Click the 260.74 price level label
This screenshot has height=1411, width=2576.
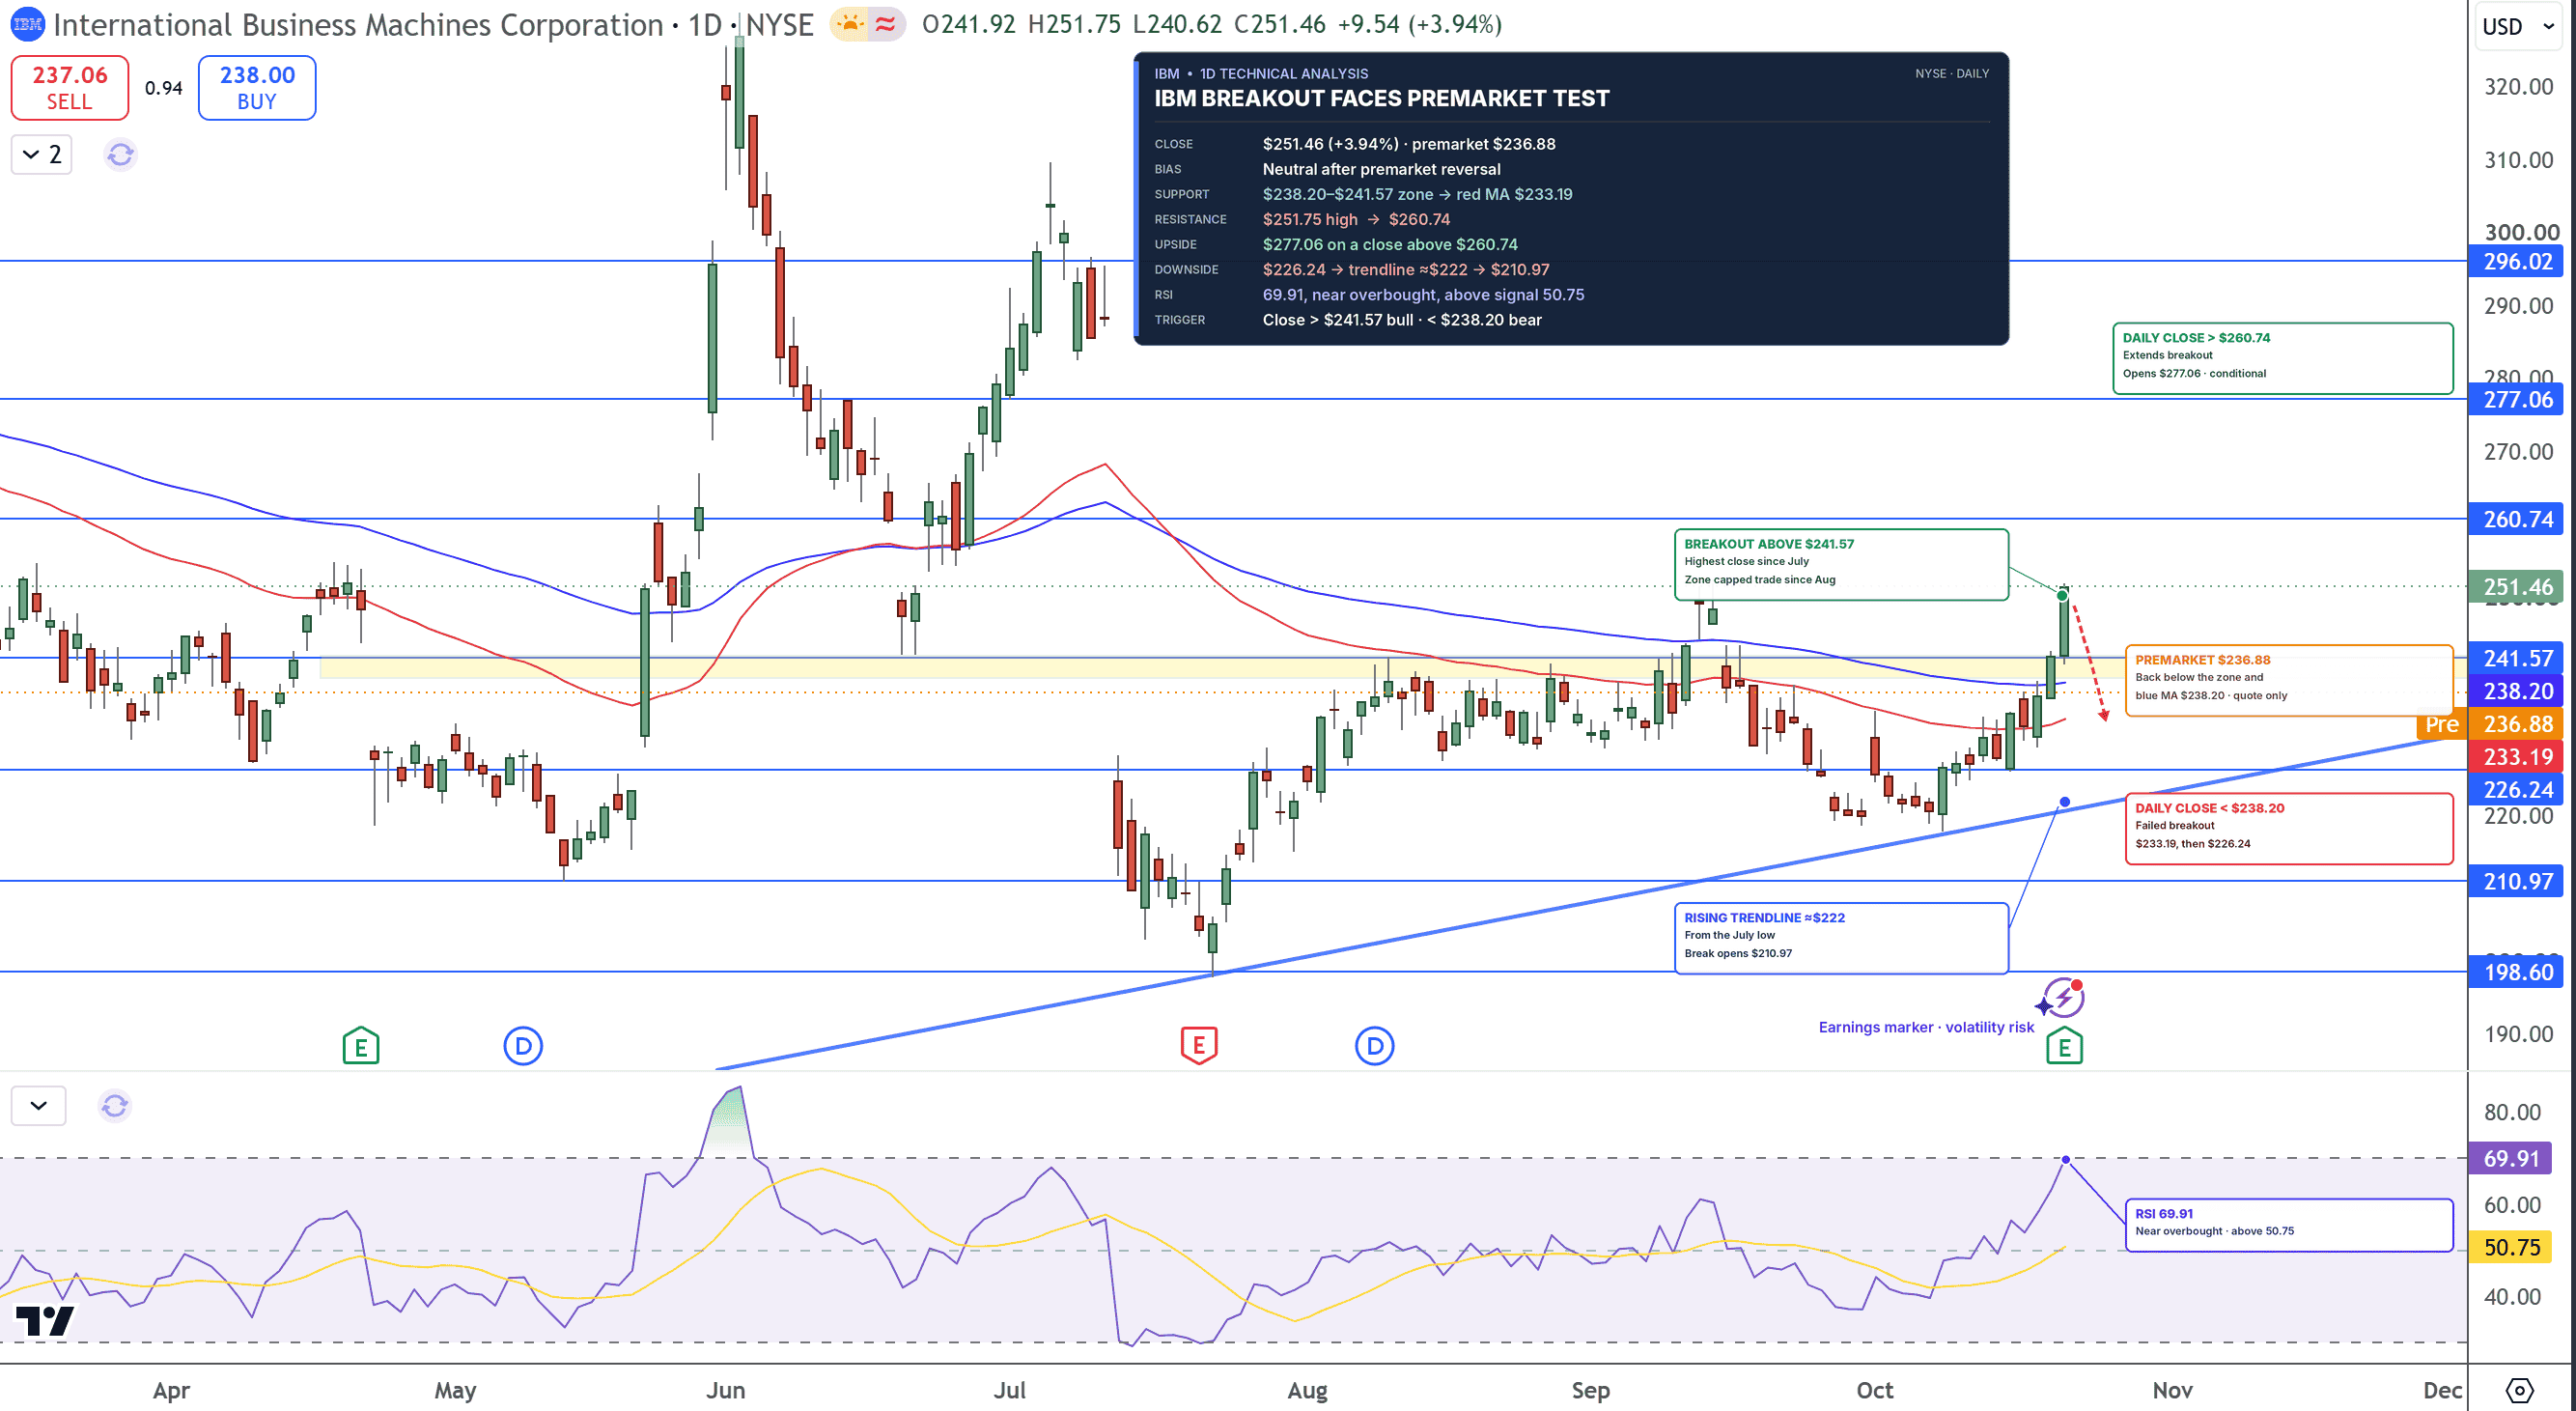pyautogui.click(x=2517, y=519)
